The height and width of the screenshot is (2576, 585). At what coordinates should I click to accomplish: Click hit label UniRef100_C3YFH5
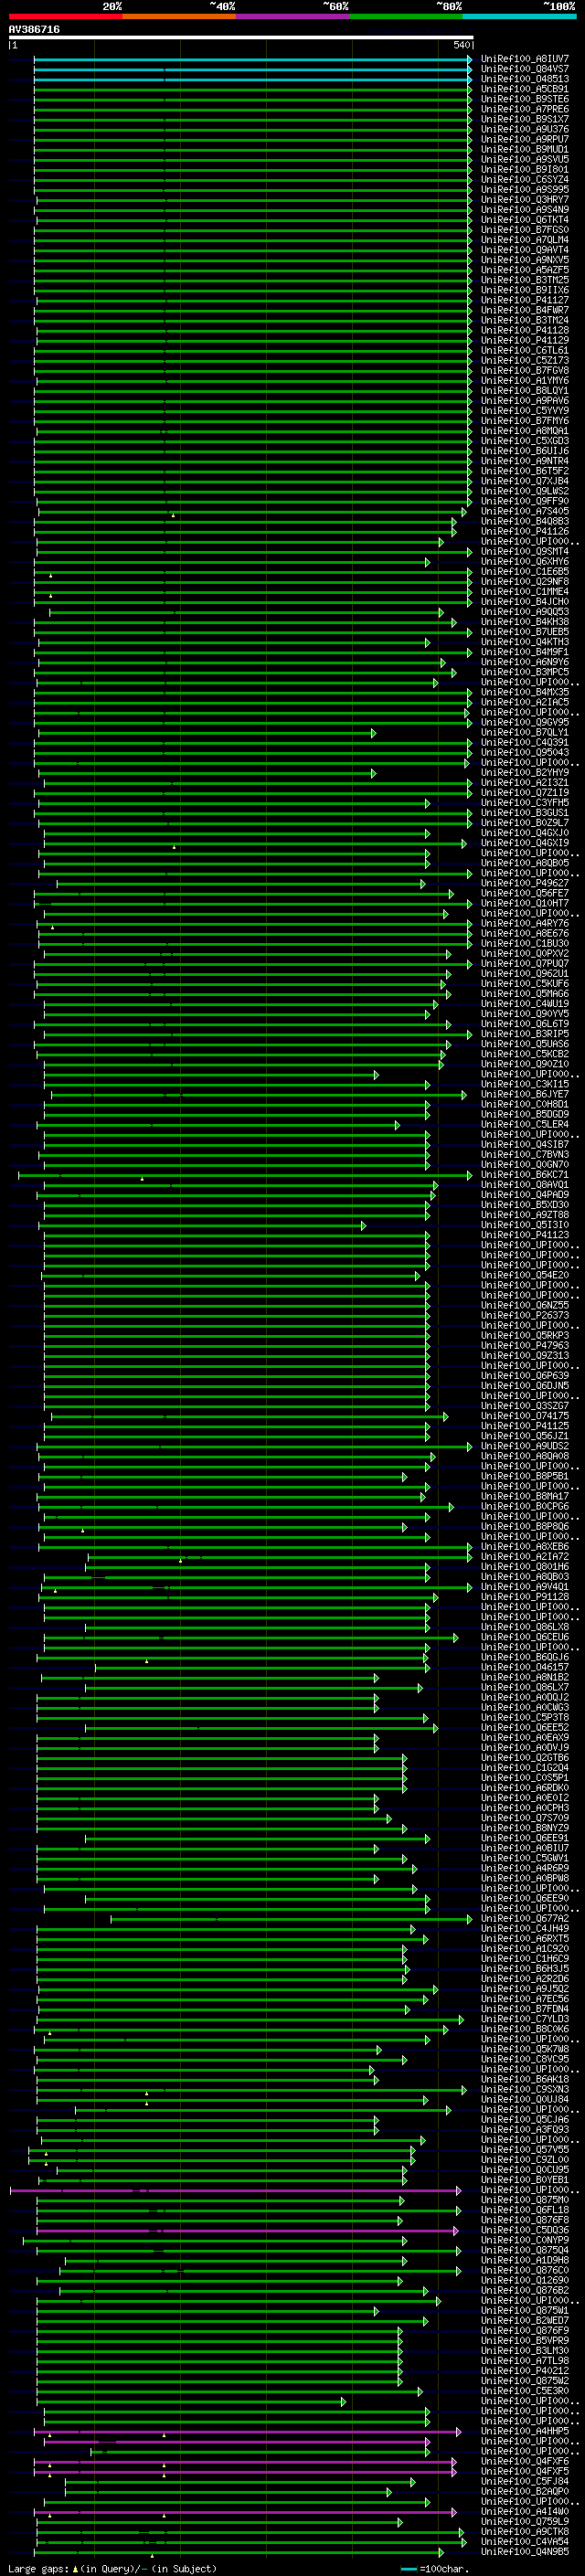tap(525, 802)
